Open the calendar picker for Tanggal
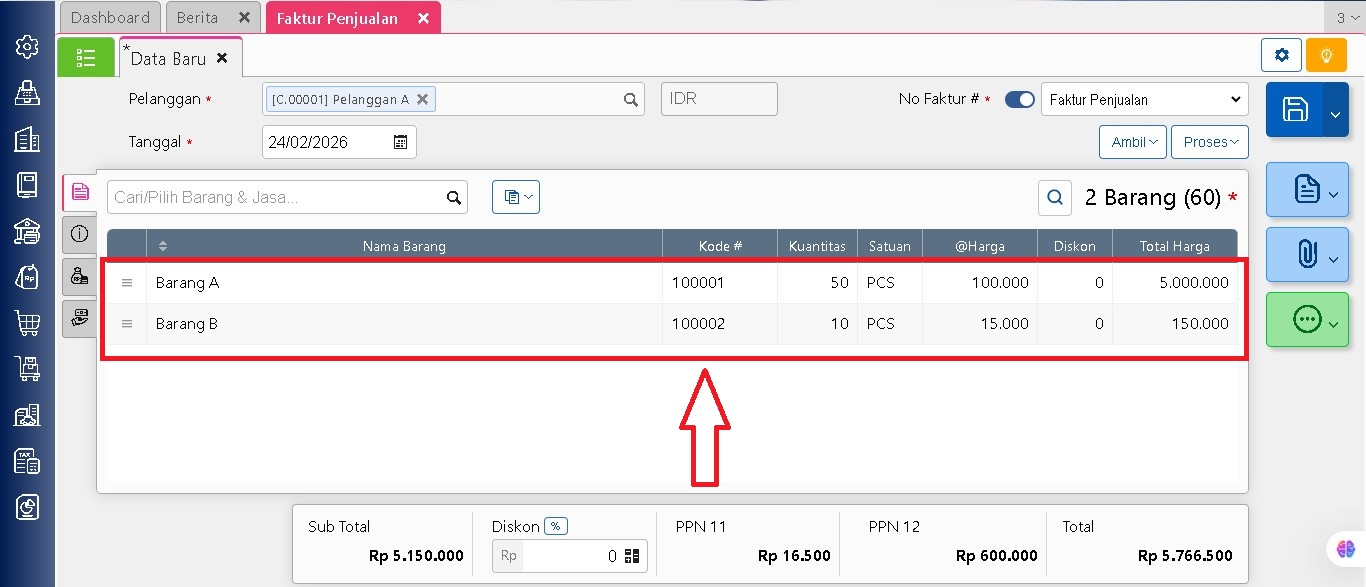 click(400, 142)
